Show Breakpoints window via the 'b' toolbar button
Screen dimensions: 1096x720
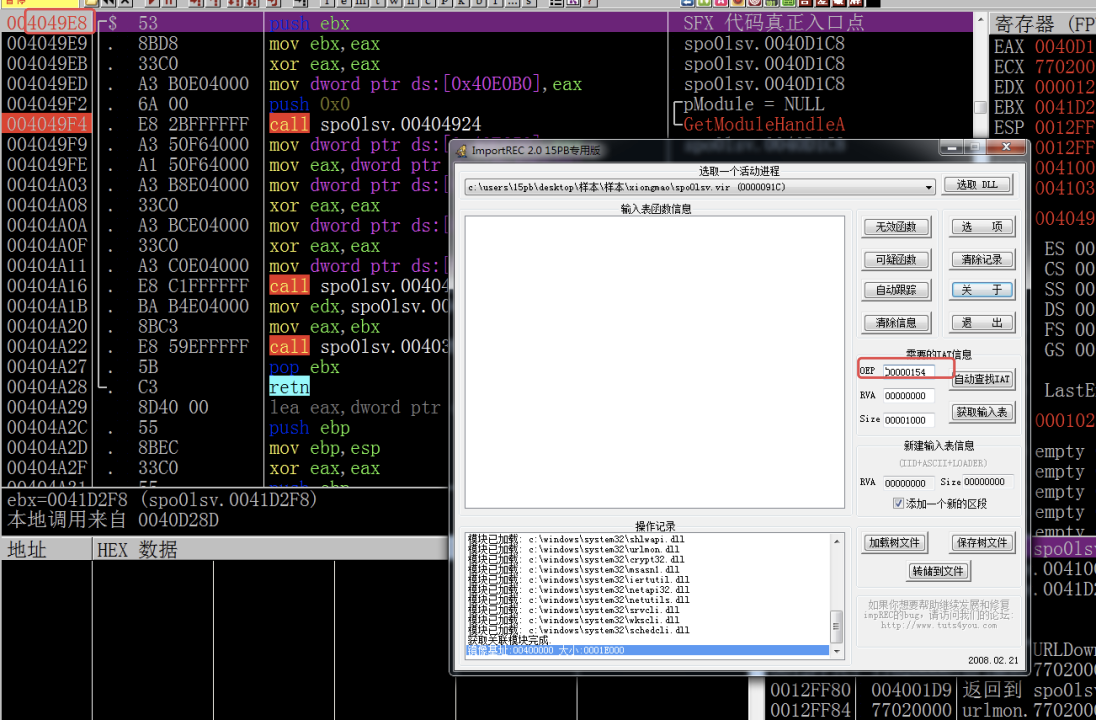tap(478, 4)
